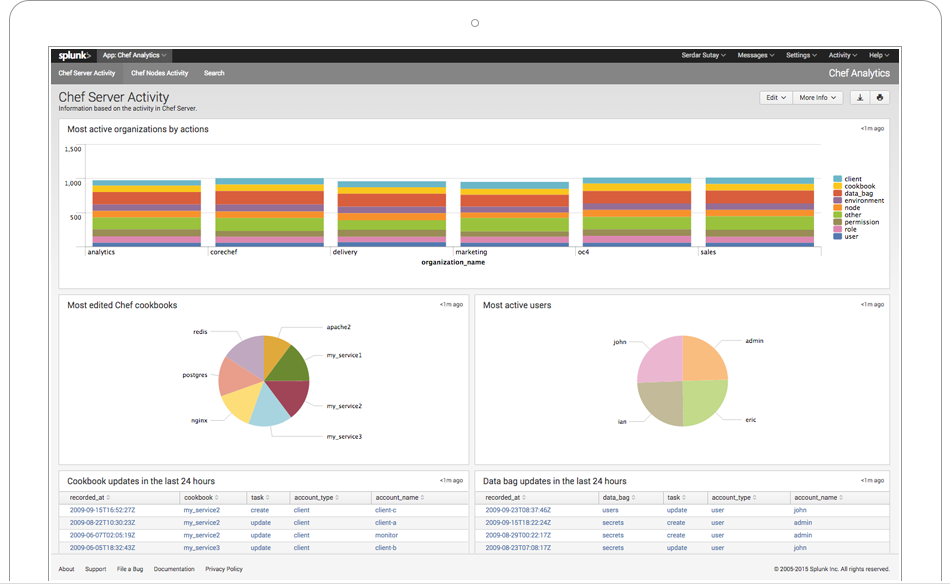Click the monitor account name

coord(386,536)
